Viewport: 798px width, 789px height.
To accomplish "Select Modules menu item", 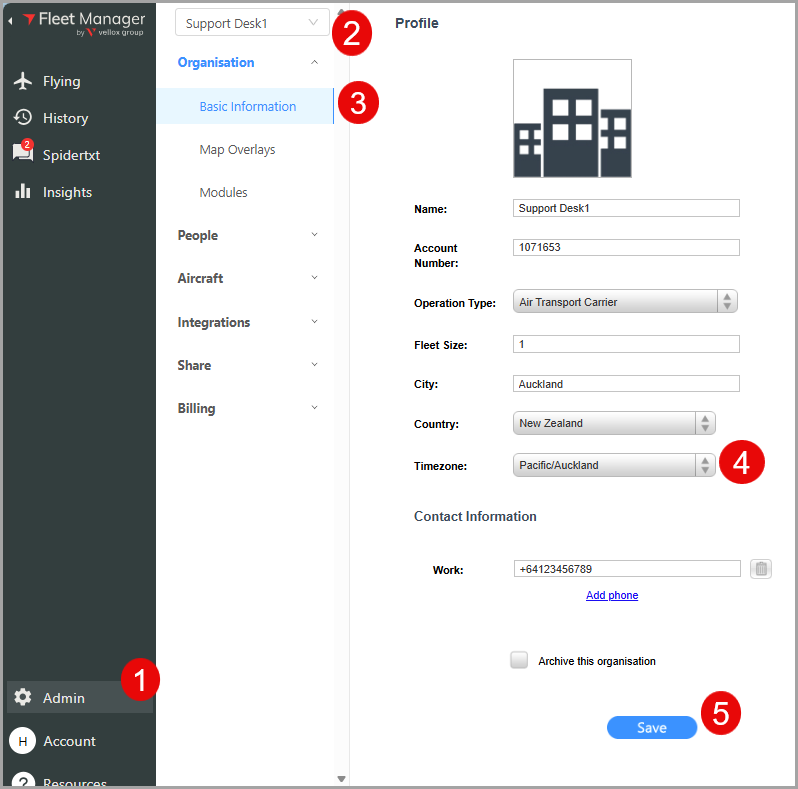I will click(223, 192).
